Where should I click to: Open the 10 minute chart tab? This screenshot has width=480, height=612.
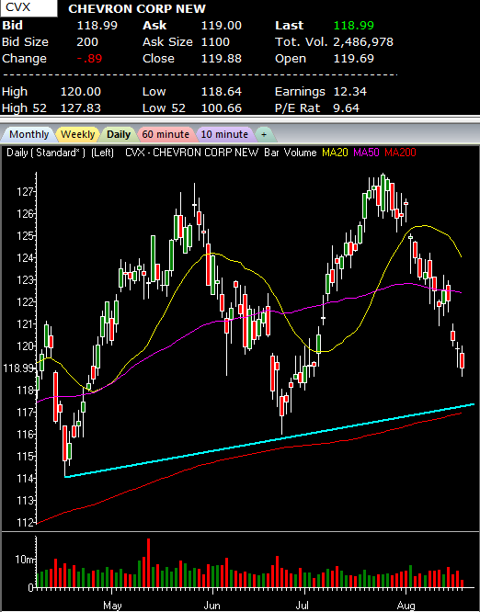point(225,135)
